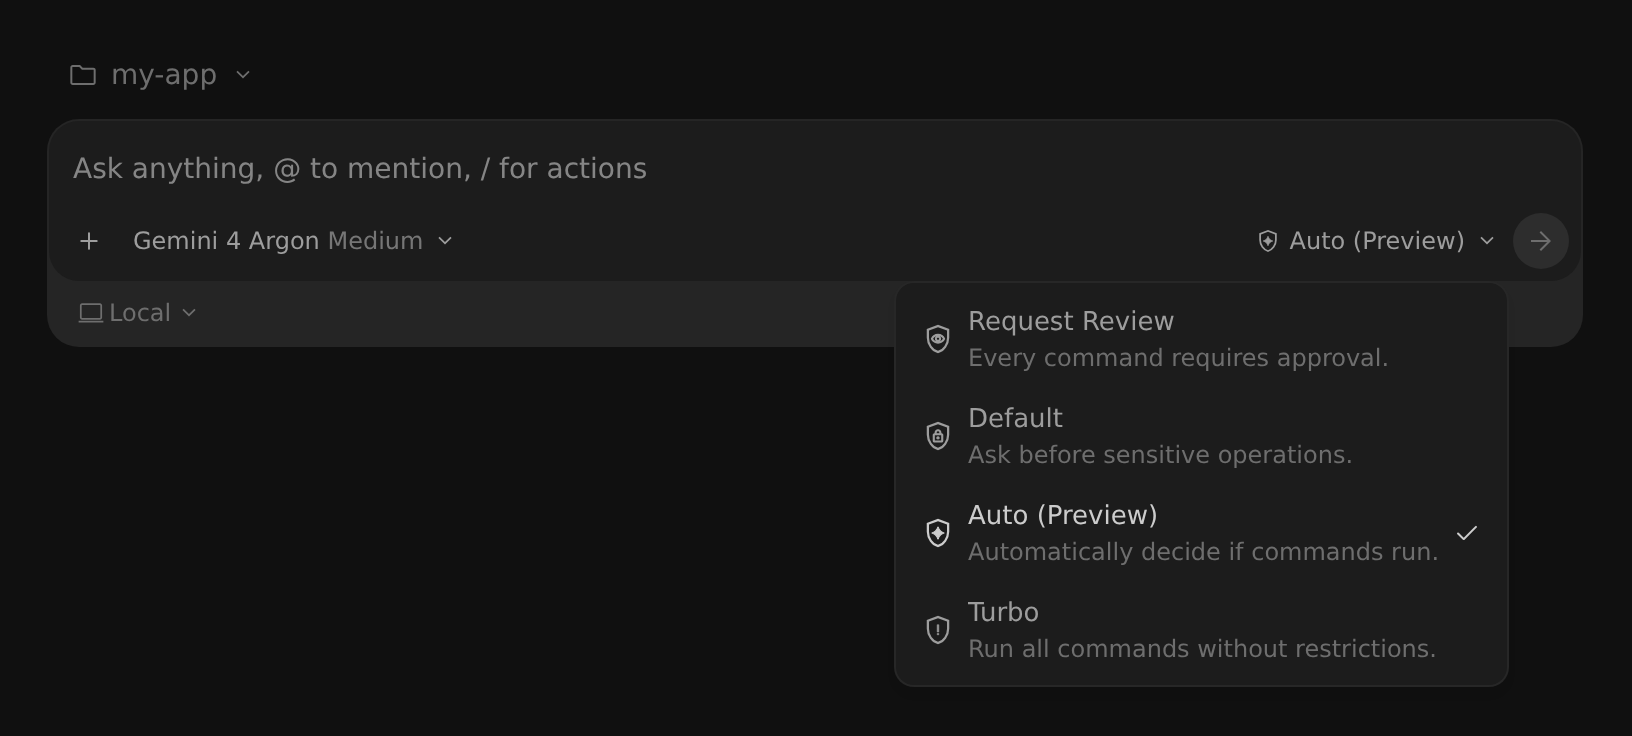Click 'Automatically decide if commands run.' description
Viewport: 1632px width, 736px height.
pos(1203,552)
